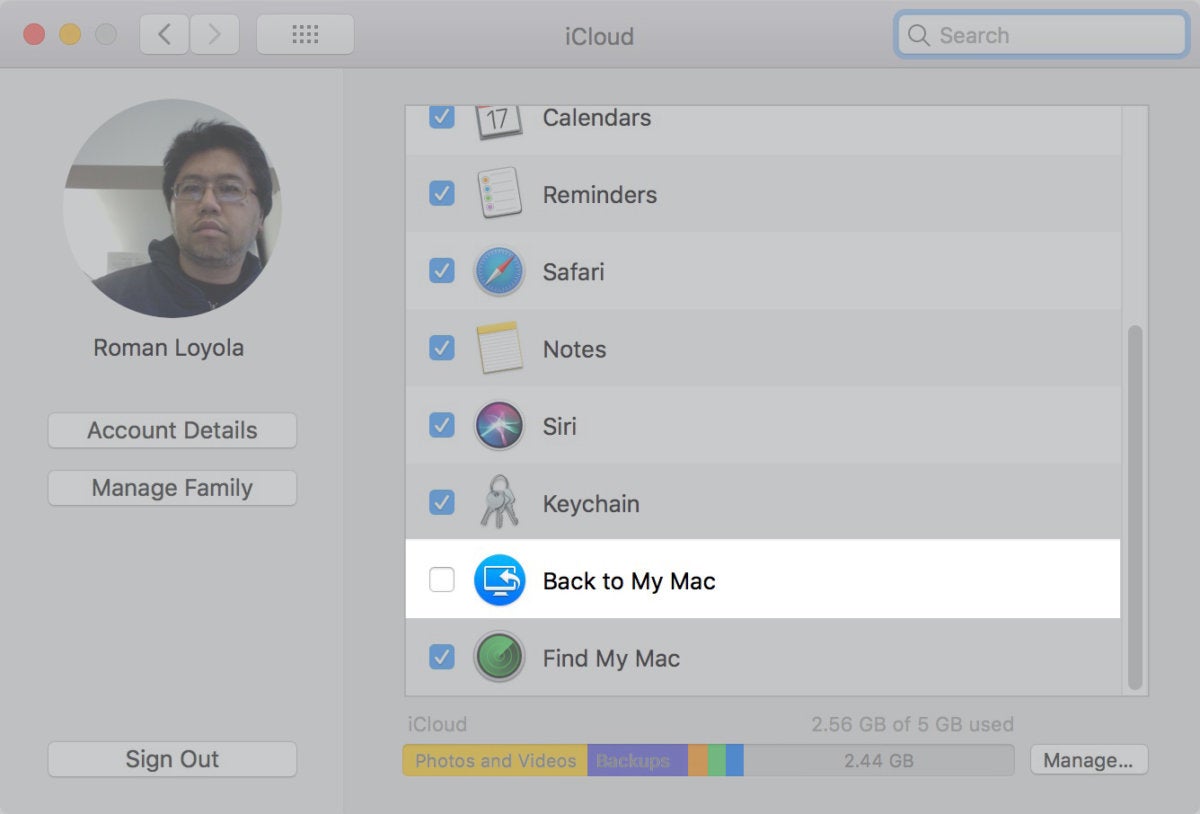Select the Find My Mac radar icon
1200x814 pixels.
tap(499, 658)
